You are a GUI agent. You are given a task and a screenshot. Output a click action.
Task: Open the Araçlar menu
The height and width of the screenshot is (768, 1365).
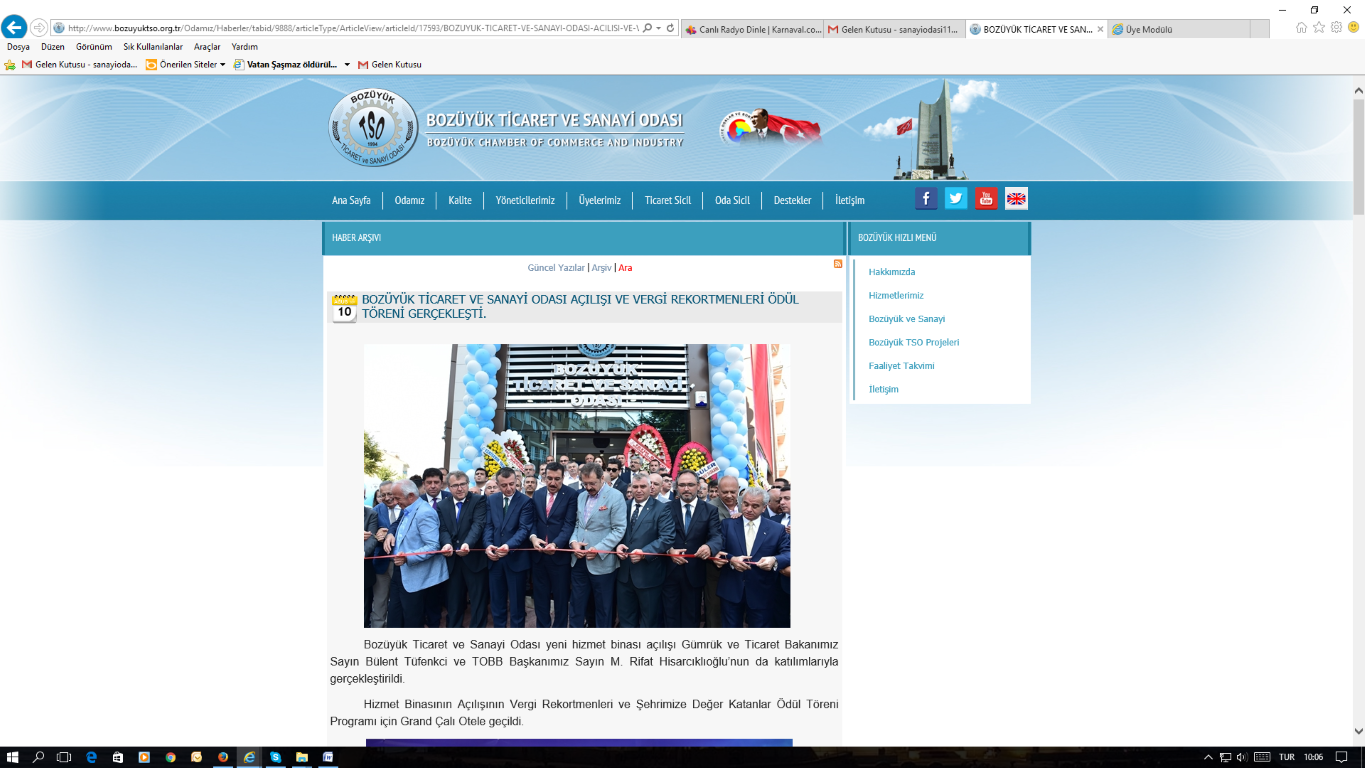[x=207, y=47]
